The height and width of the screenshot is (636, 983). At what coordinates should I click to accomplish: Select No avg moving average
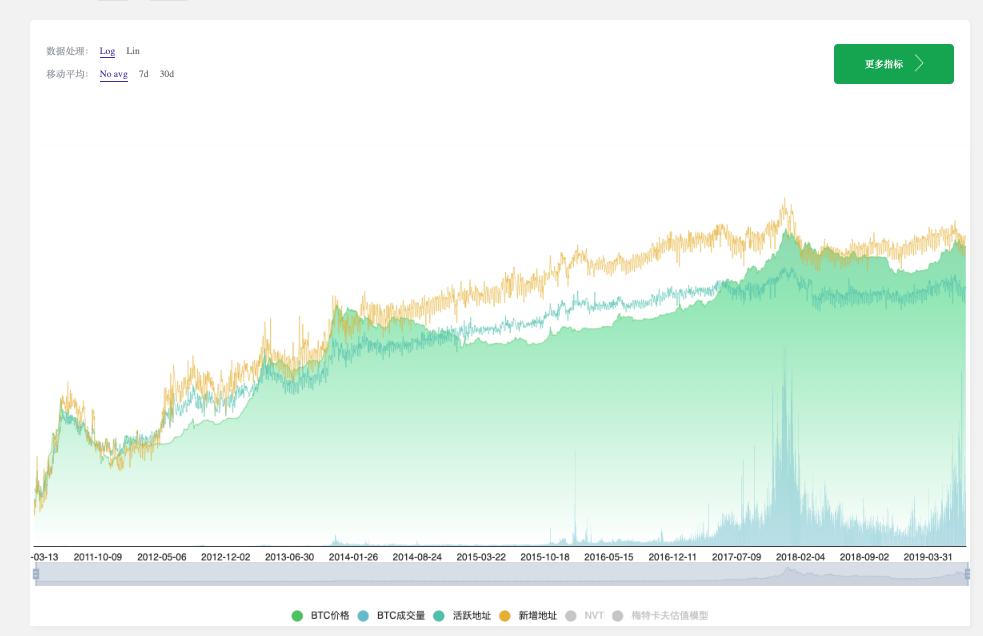click(x=113, y=74)
